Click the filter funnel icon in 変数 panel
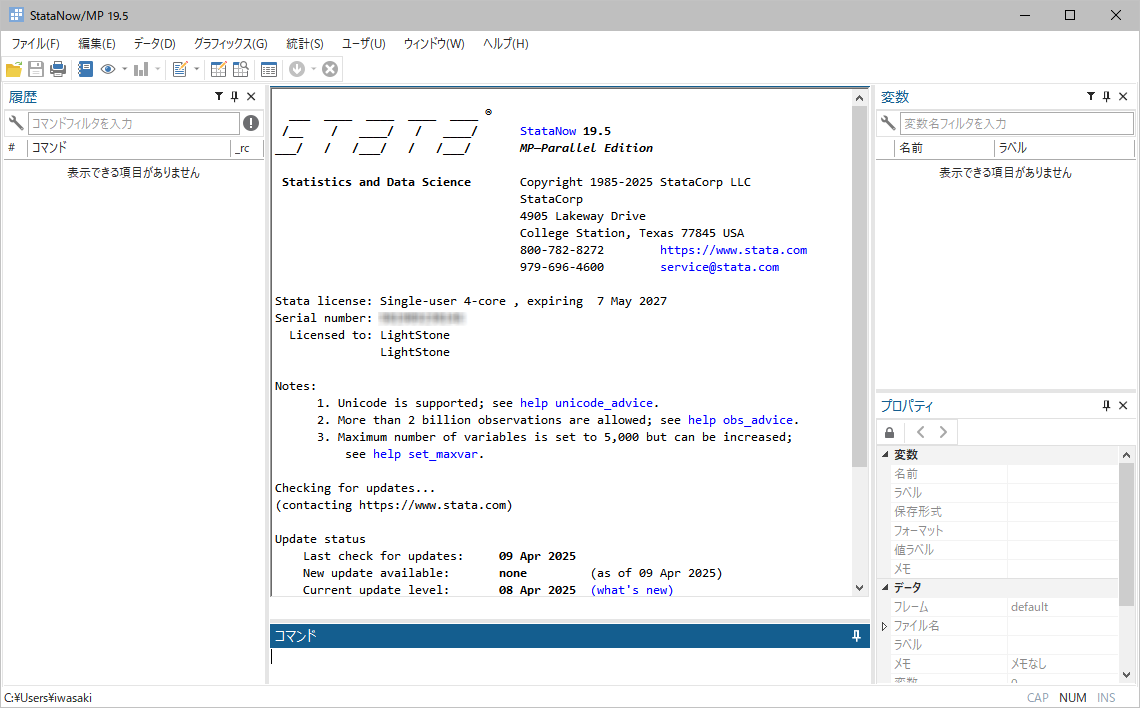1140x708 pixels. [x=1091, y=96]
